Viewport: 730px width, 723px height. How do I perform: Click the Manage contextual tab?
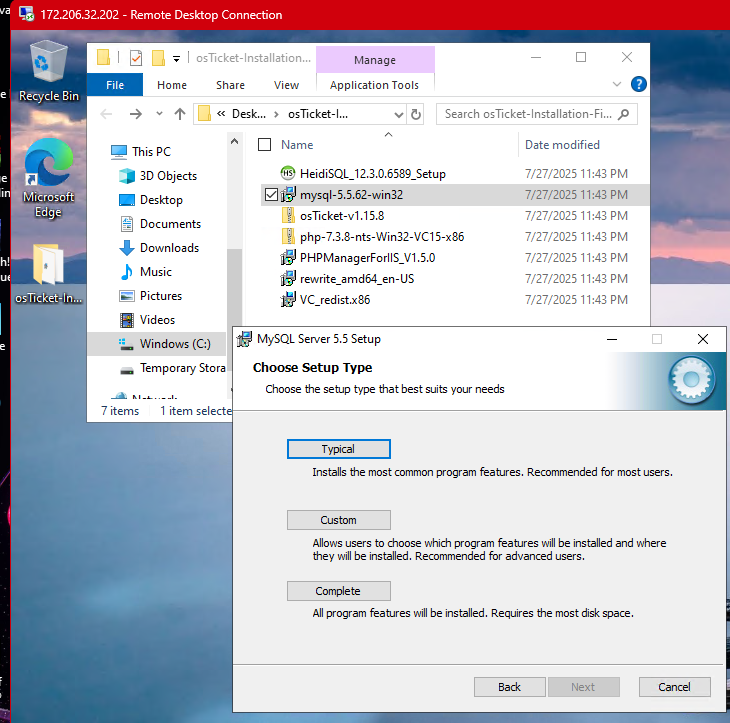[x=375, y=60]
